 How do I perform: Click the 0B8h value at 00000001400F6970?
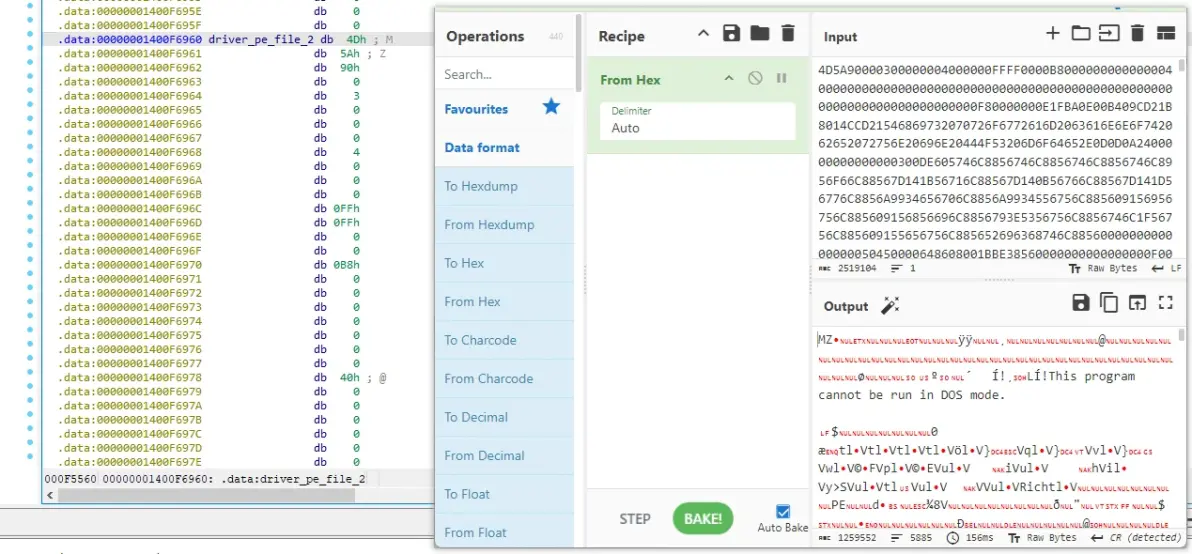tap(347, 265)
